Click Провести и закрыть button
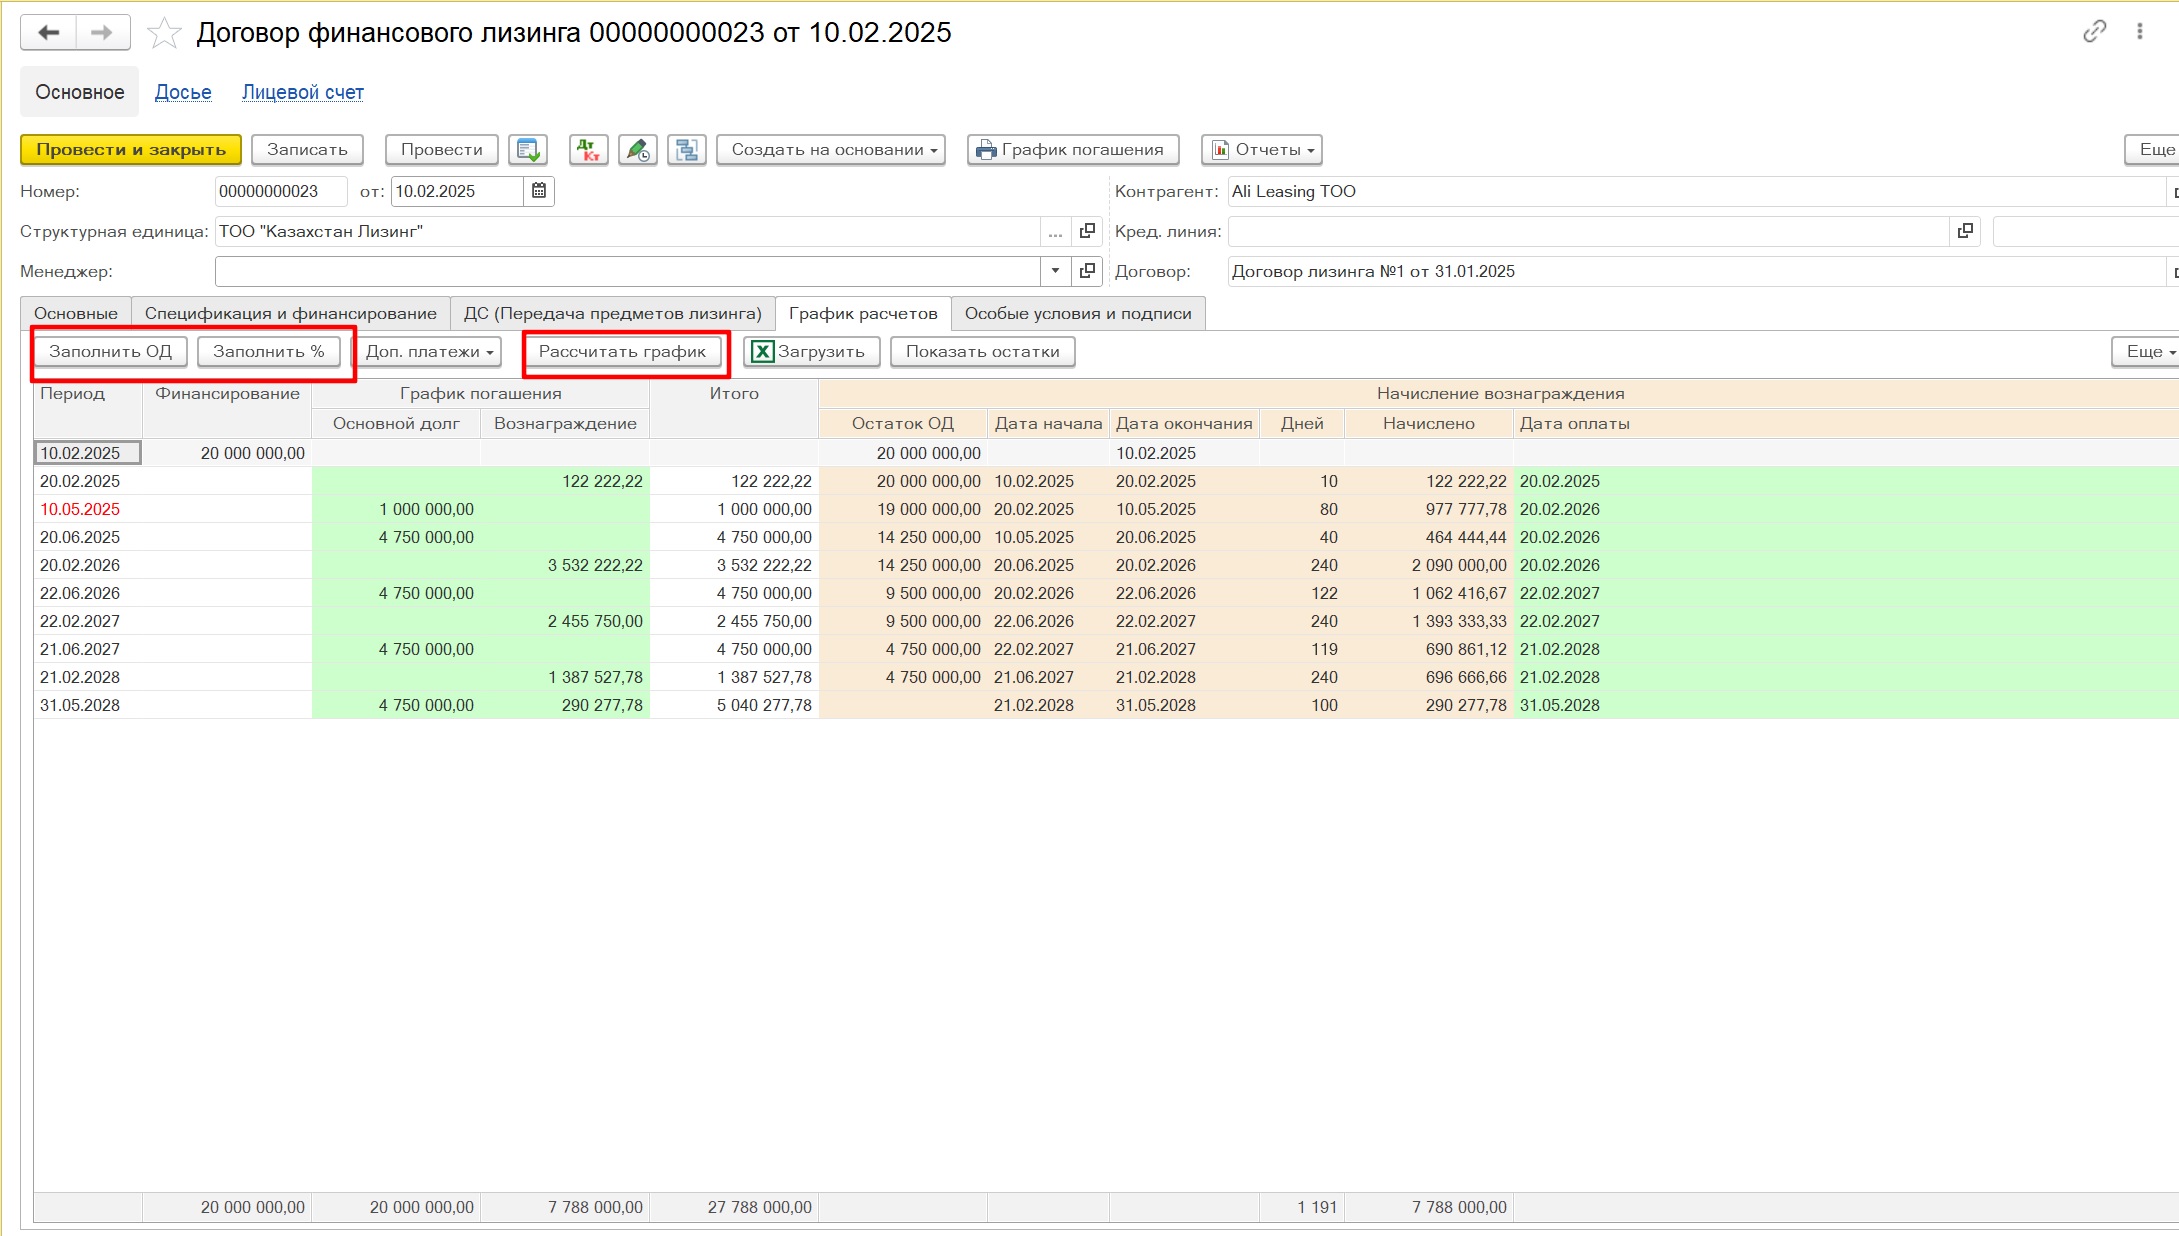Image resolution: width=2179 pixels, height=1236 pixels. point(131,150)
